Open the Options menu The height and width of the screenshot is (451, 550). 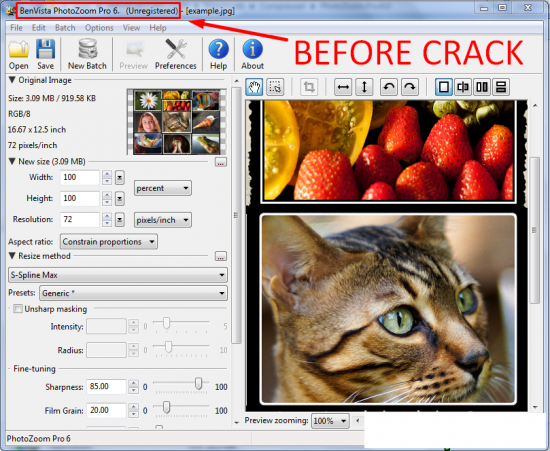click(x=99, y=28)
